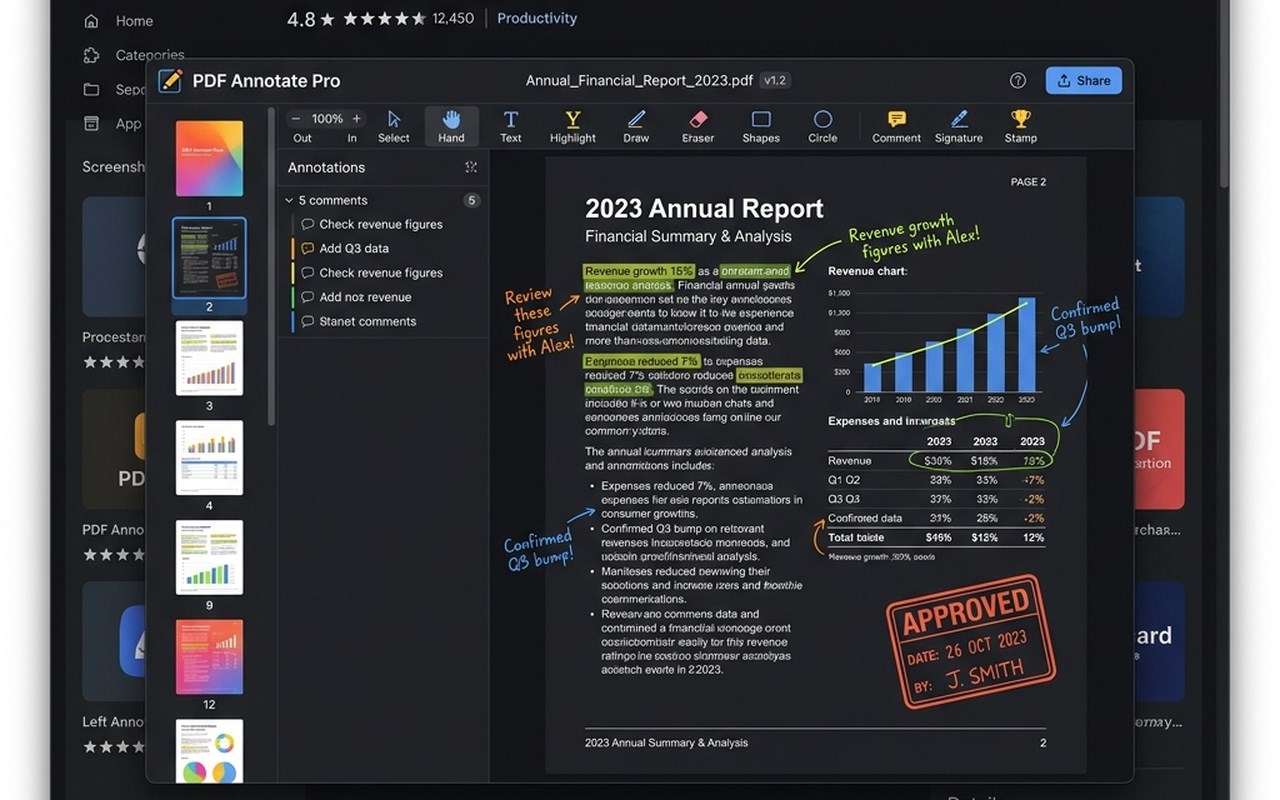Select the highlighted "Revenue growth 15%" text

pos(639,271)
